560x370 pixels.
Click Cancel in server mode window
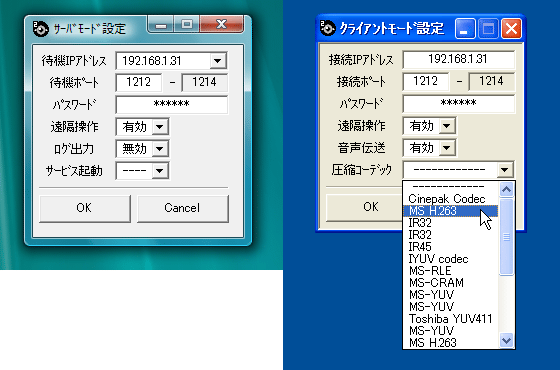(182, 208)
